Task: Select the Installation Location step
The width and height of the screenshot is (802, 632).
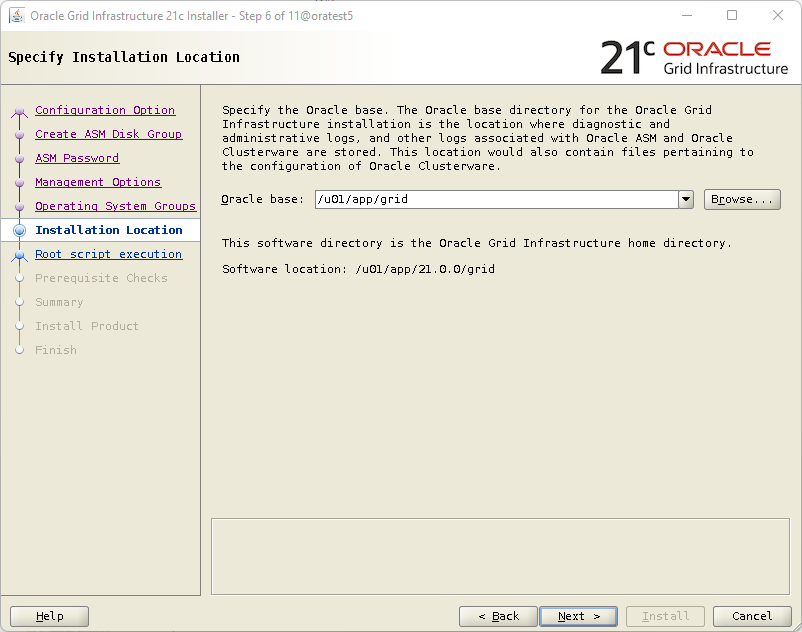Action: tap(108, 230)
